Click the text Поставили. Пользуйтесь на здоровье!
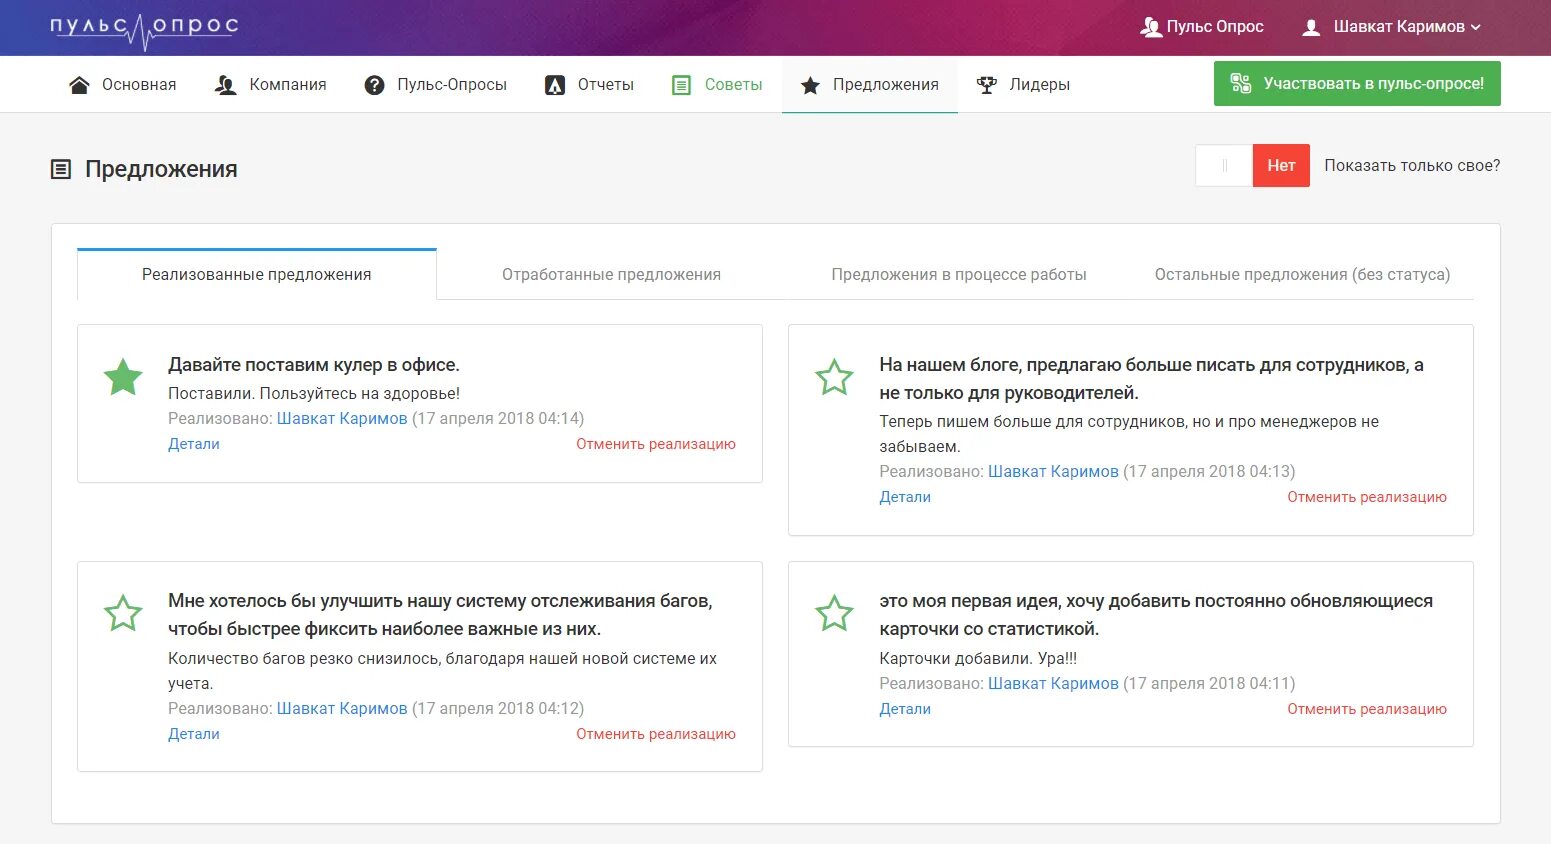 point(314,394)
